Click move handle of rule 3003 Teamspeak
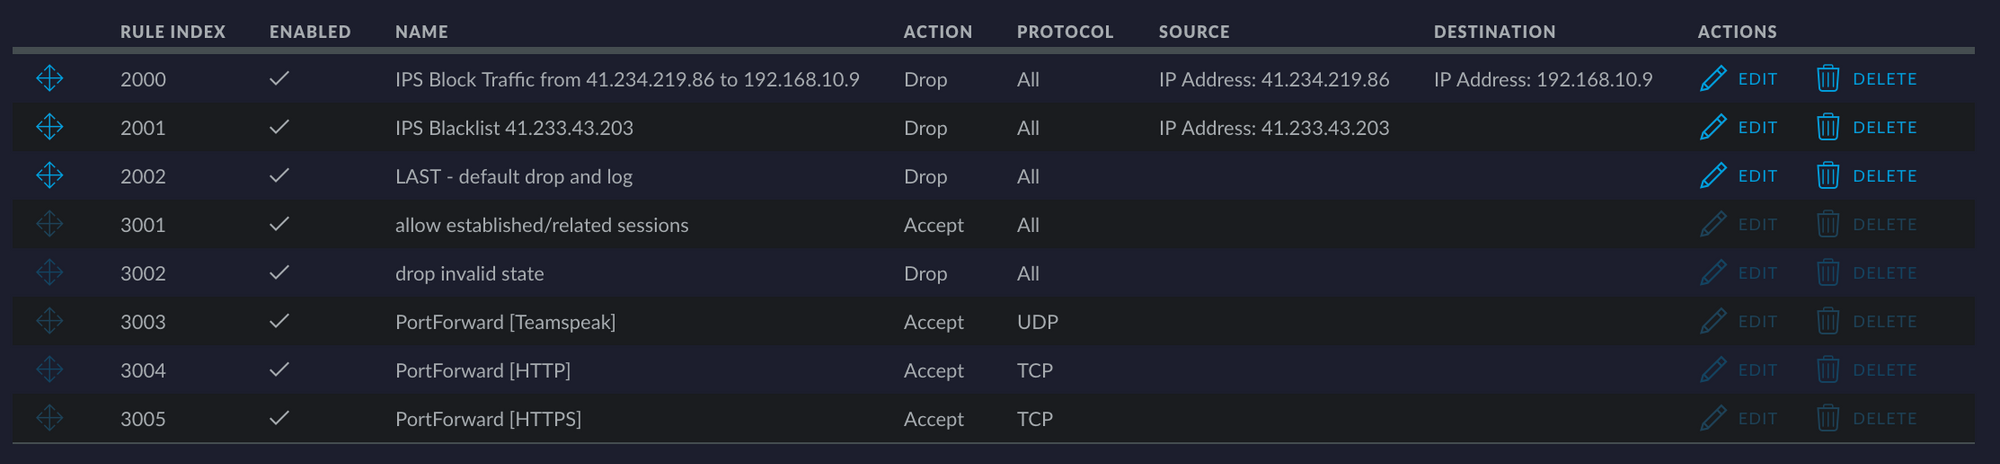 pyautogui.click(x=49, y=321)
